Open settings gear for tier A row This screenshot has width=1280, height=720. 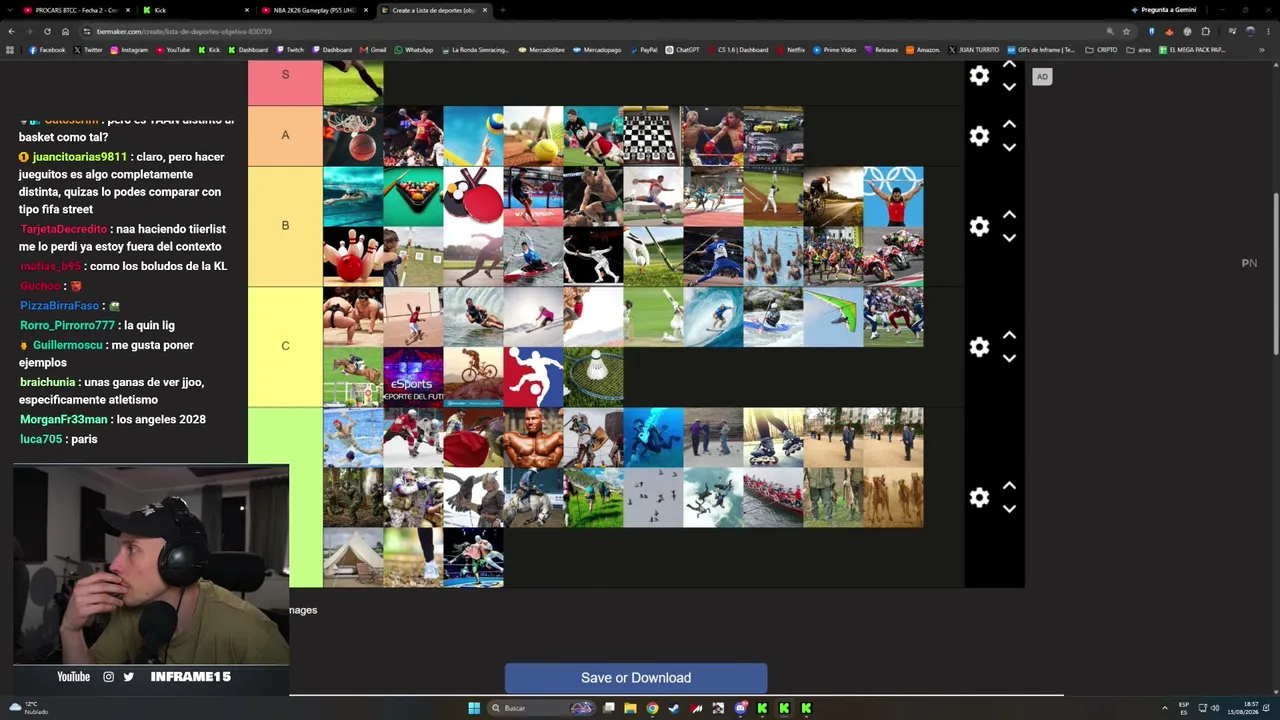coord(979,136)
